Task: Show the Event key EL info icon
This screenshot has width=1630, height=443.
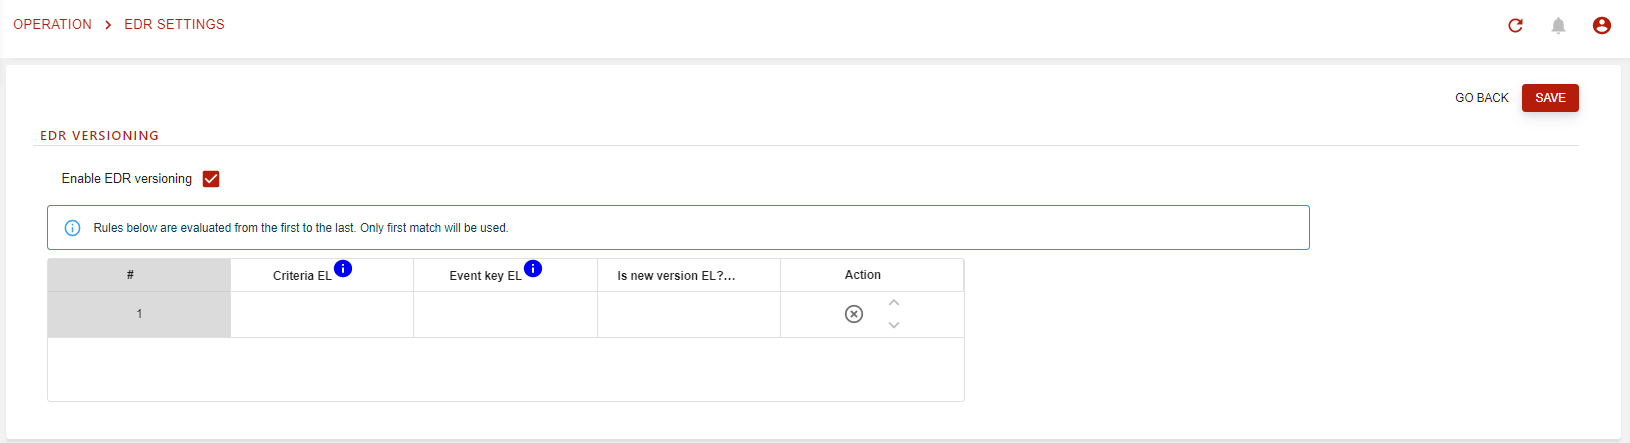Action: [x=533, y=268]
